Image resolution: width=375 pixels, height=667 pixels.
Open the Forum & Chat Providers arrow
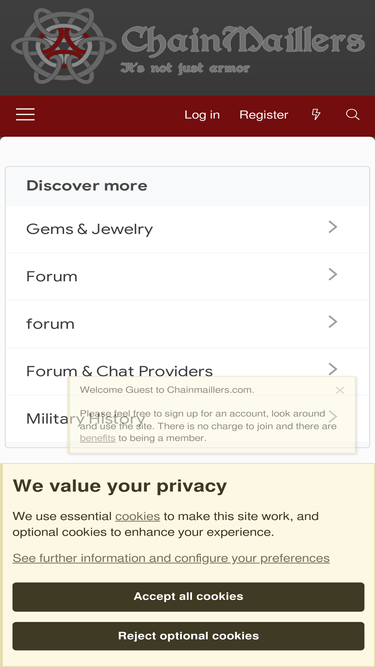tap(333, 369)
